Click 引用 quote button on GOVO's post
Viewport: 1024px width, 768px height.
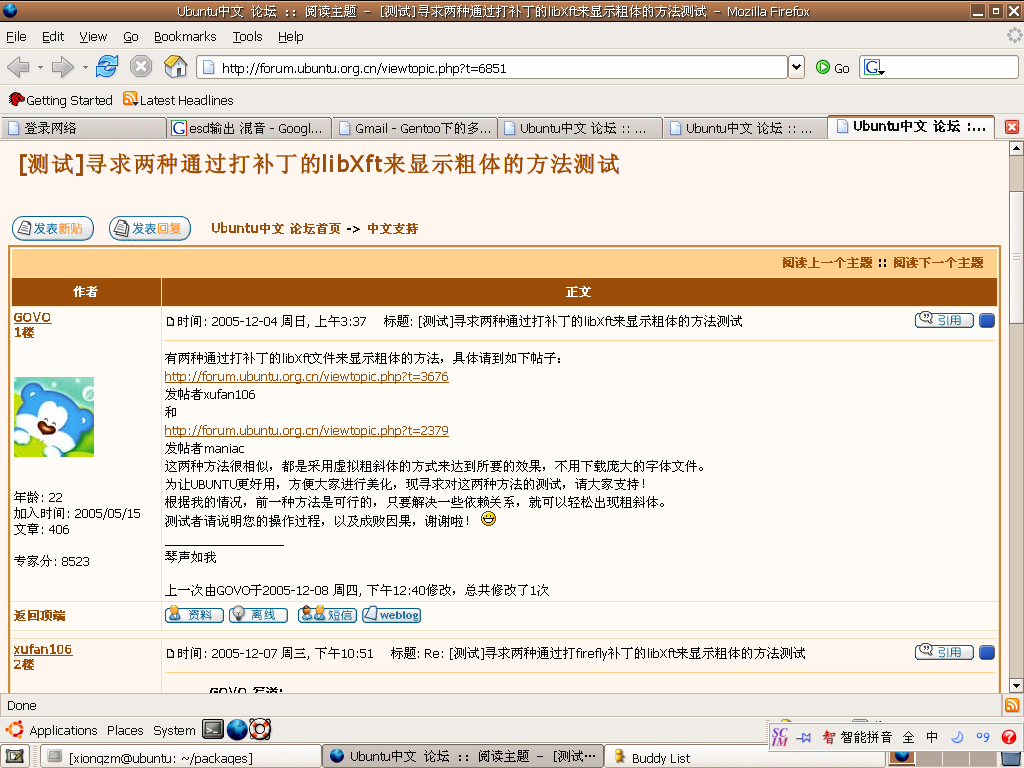944,320
